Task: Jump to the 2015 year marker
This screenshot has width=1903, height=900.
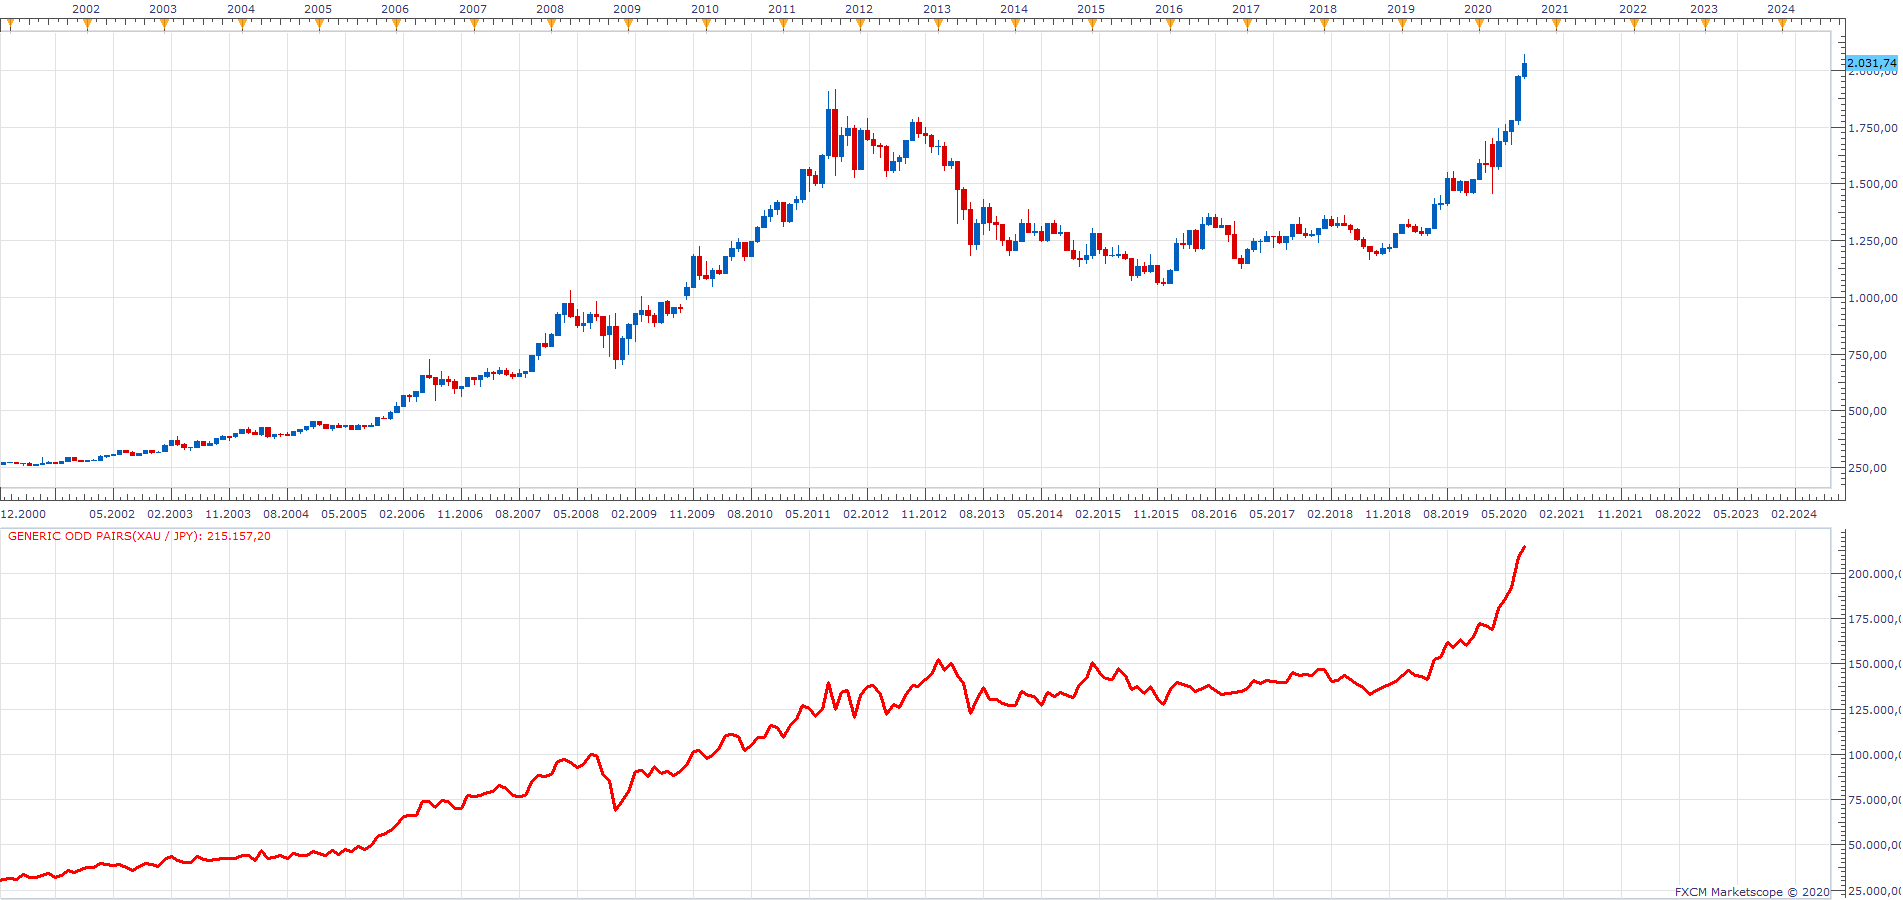Action: [1091, 9]
